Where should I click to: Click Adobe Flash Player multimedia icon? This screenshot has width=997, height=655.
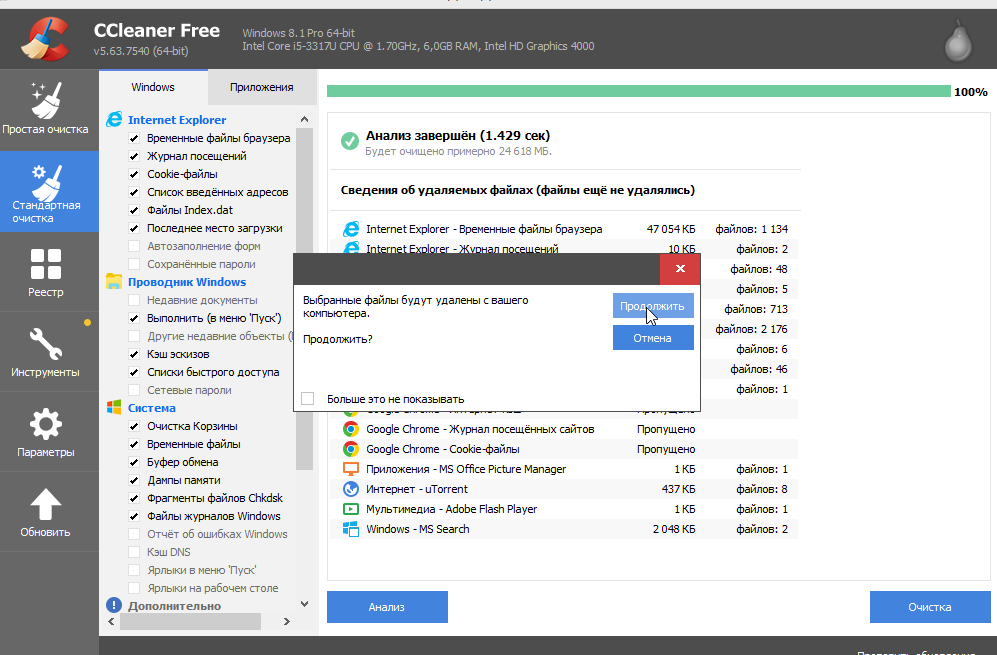coord(350,509)
